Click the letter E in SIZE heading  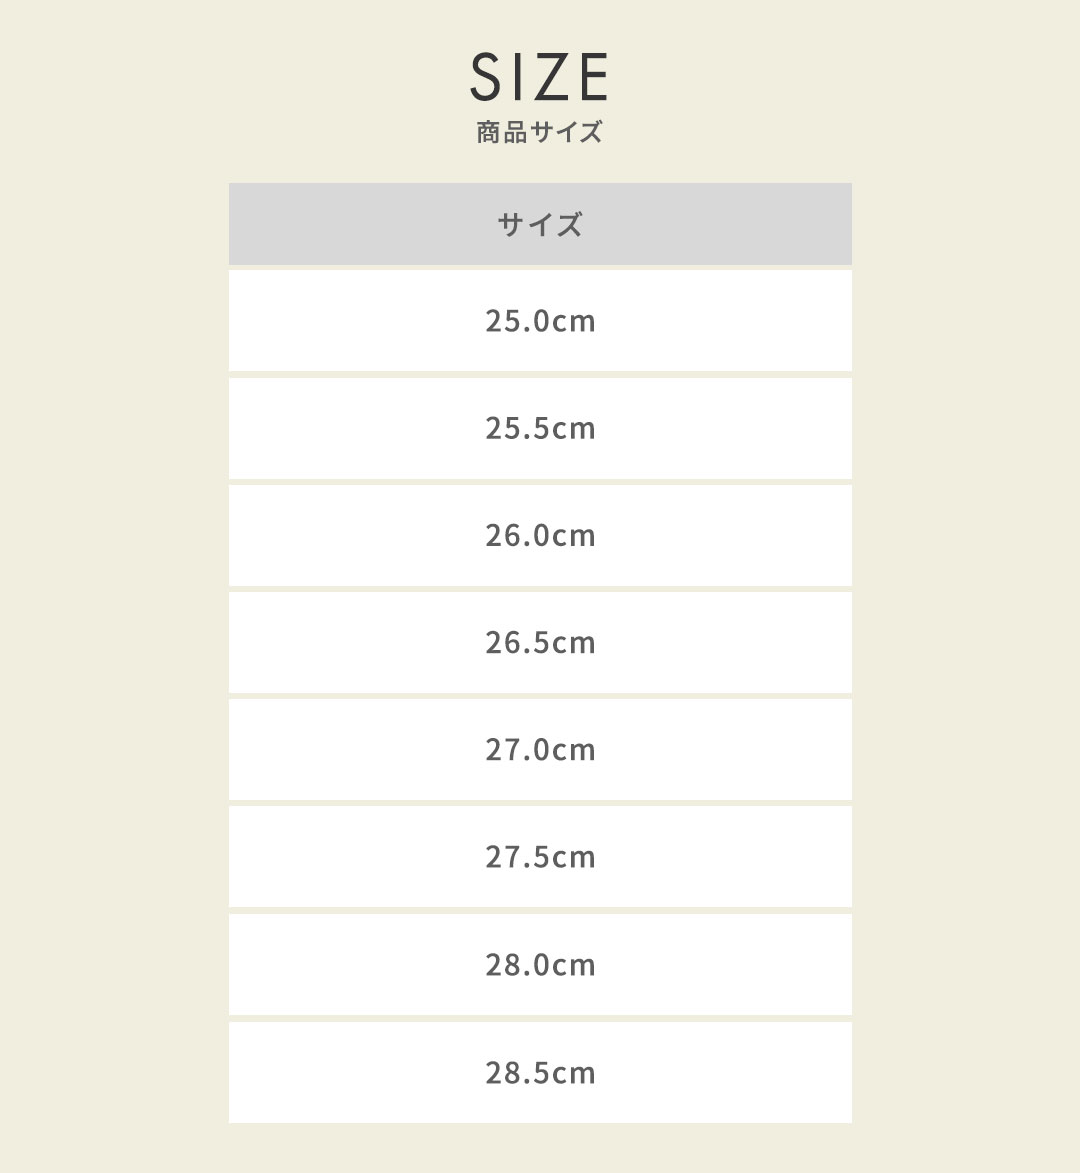pos(592,77)
